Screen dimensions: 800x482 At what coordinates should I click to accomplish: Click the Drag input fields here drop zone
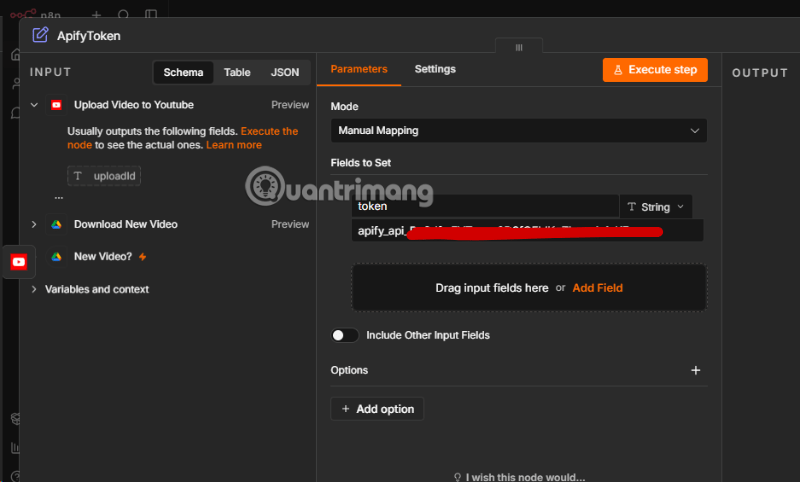(x=529, y=288)
